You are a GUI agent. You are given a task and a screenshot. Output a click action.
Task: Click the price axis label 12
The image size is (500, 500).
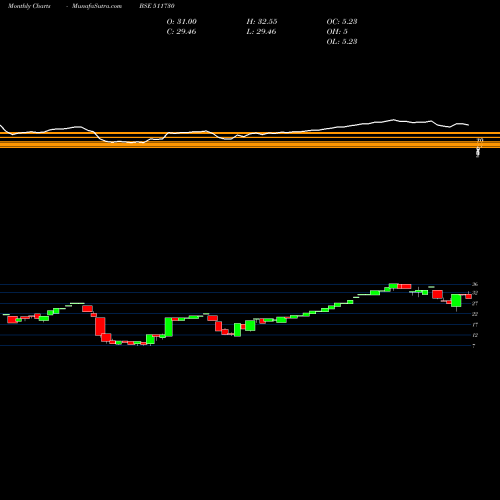pyautogui.click(x=475, y=335)
